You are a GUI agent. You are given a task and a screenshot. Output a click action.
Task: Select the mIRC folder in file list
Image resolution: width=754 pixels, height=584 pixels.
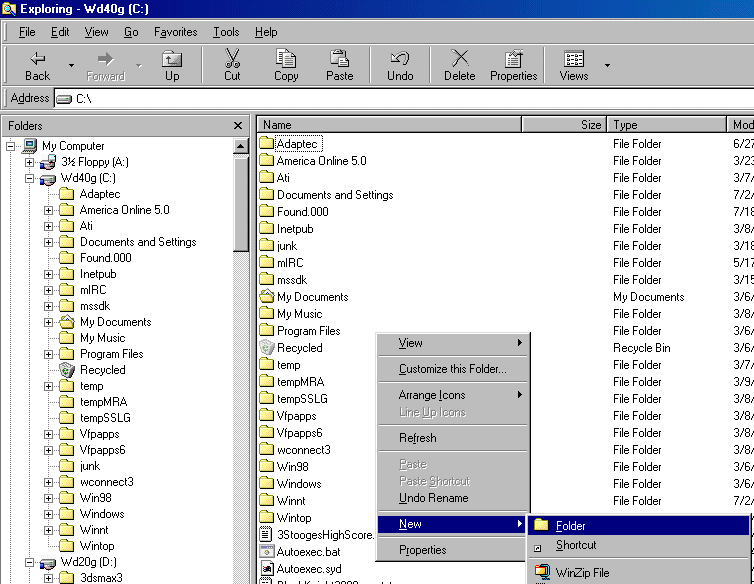tap(281, 263)
